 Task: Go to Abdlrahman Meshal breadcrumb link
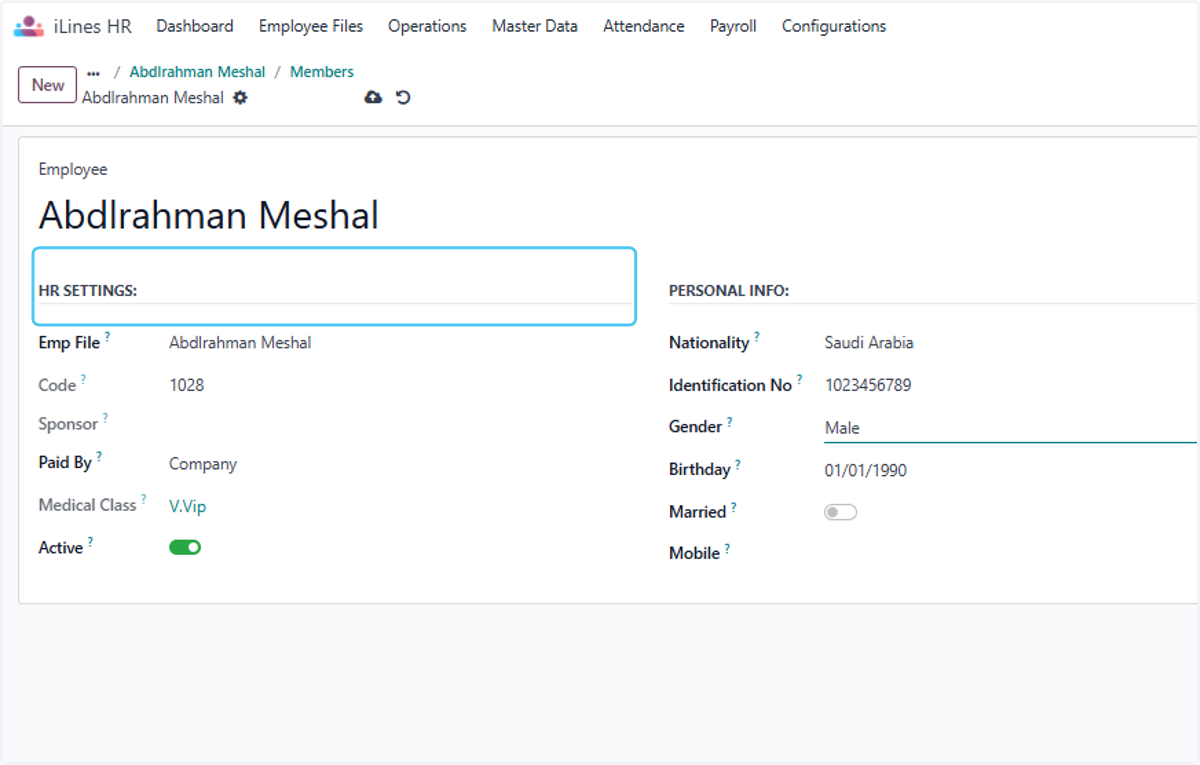pyautogui.click(x=197, y=72)
